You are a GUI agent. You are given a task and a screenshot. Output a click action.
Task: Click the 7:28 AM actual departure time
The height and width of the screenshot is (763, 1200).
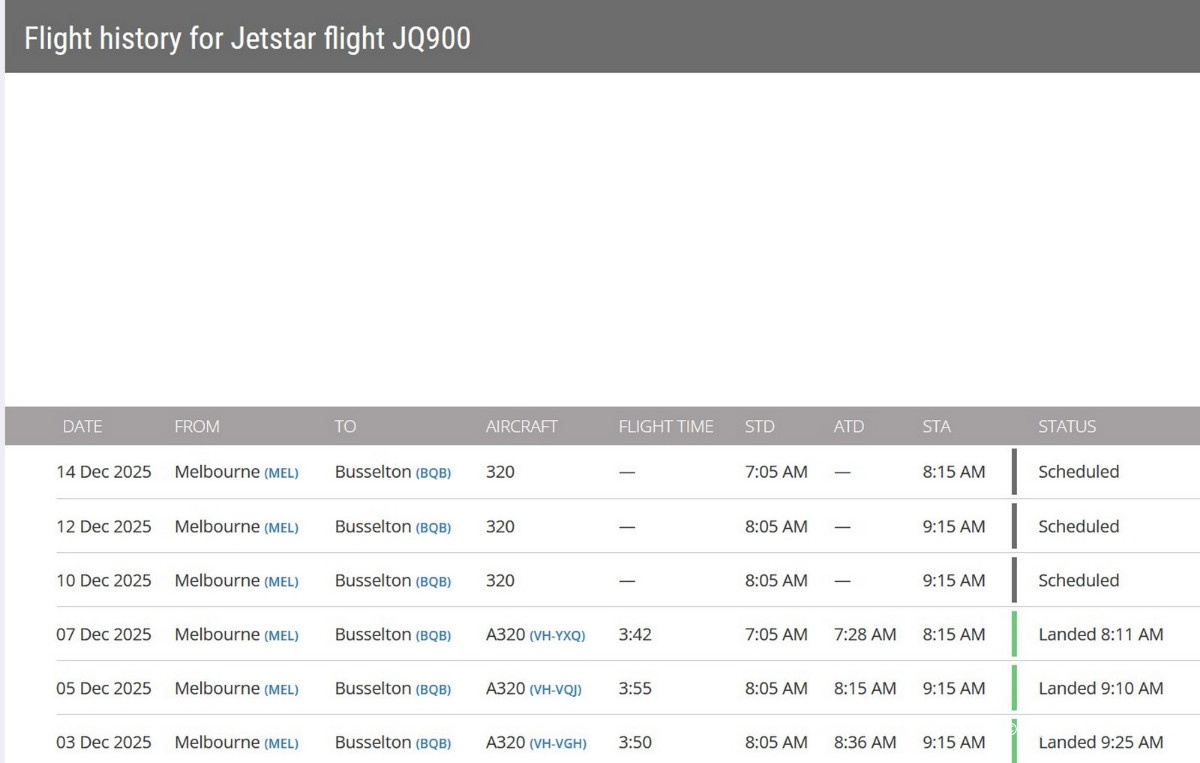[x=865, y=634]
